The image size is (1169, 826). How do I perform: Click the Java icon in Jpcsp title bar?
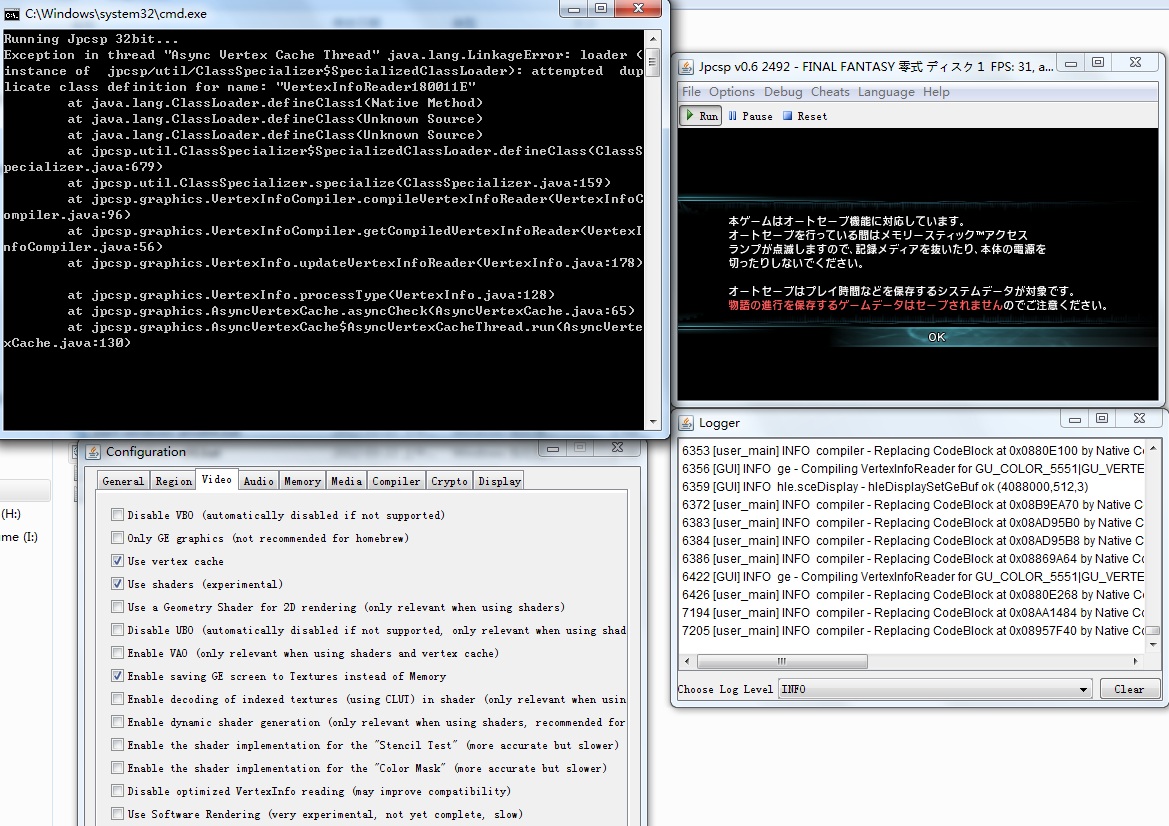pyautogui.click(x=686, y=67)
